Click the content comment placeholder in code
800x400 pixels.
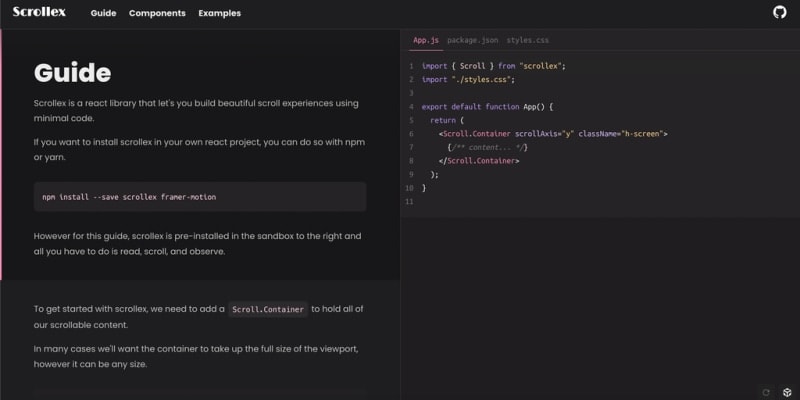[x=487, y=147]
